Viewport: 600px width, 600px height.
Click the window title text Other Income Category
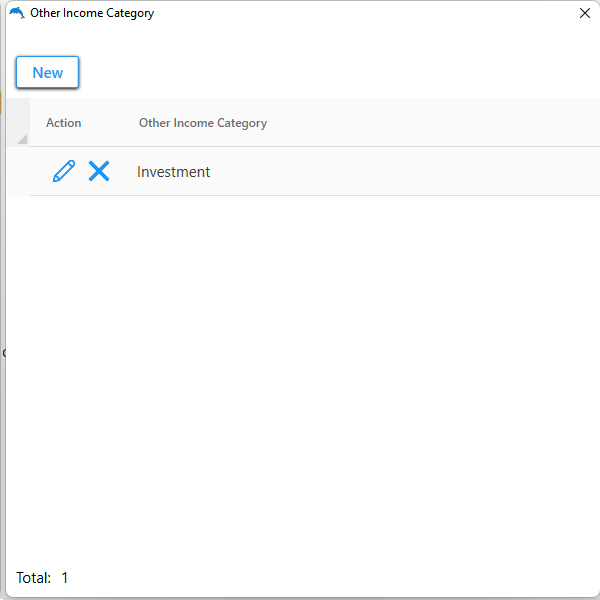point(92,14)
